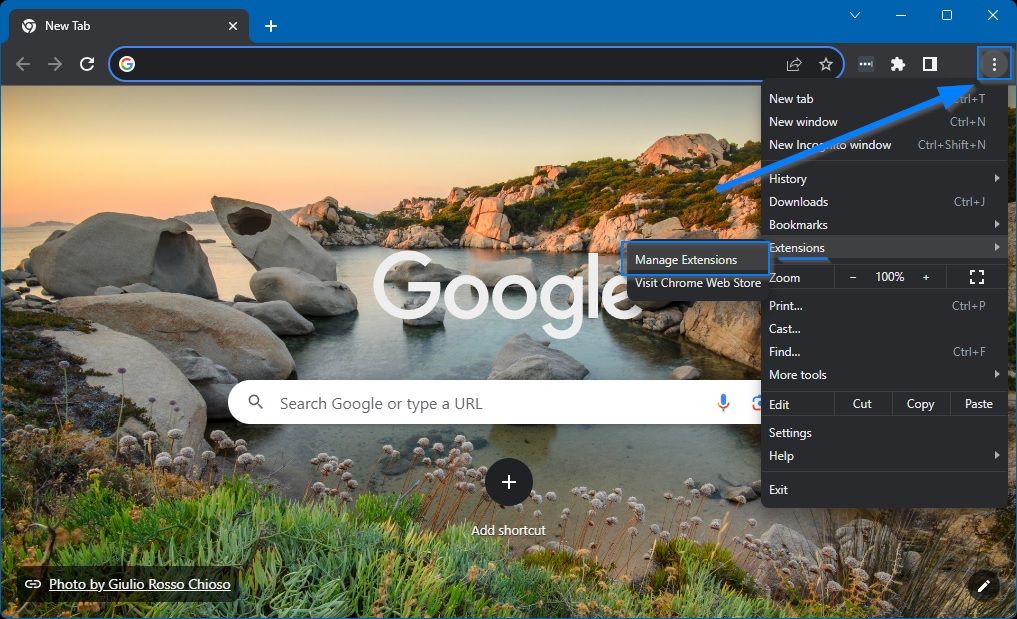Expand the History submenu
1017x619 pixels.
[x=787, y=178]
